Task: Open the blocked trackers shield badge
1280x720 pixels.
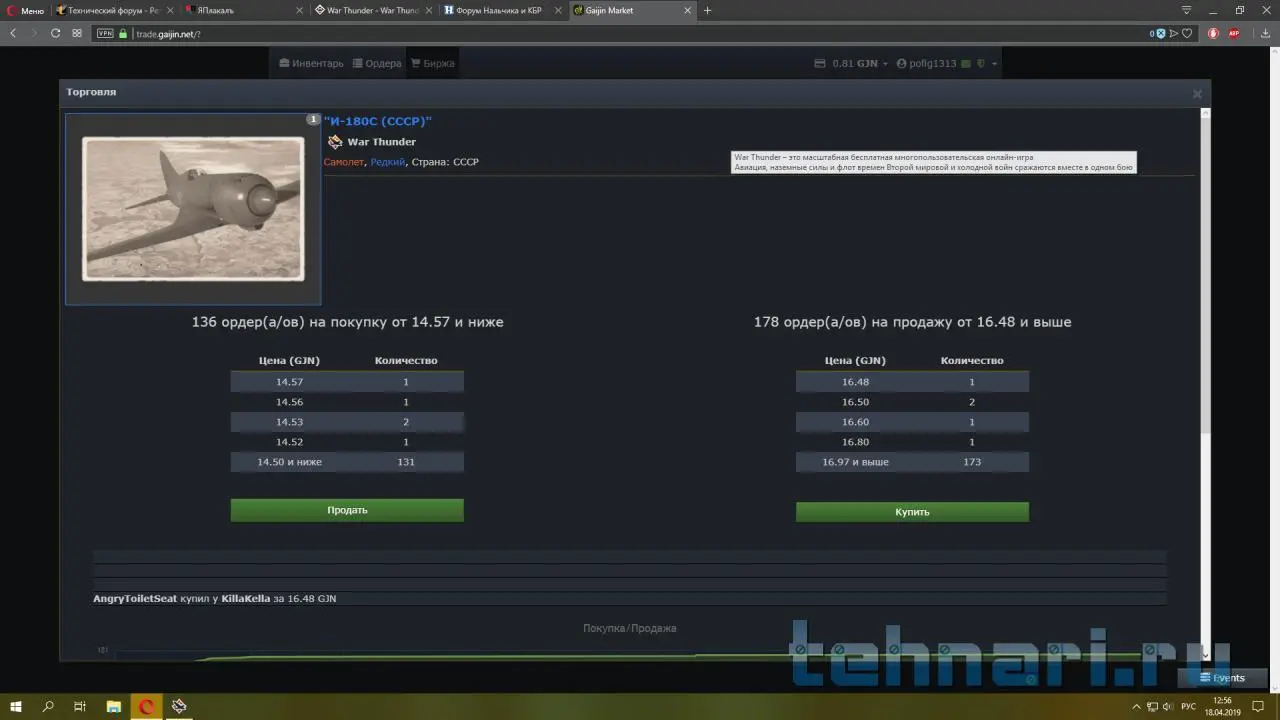Action: point(1158,33)
